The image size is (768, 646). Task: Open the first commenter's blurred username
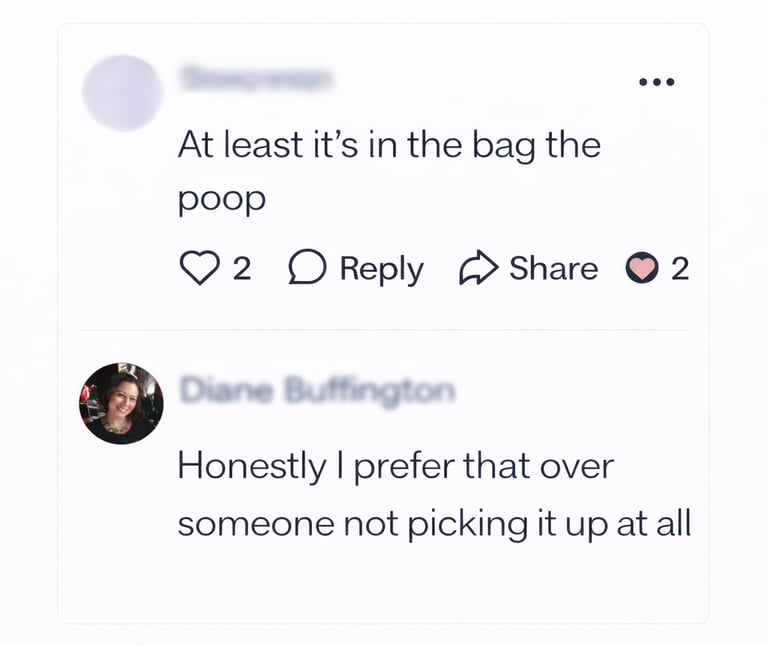[256, 78]
